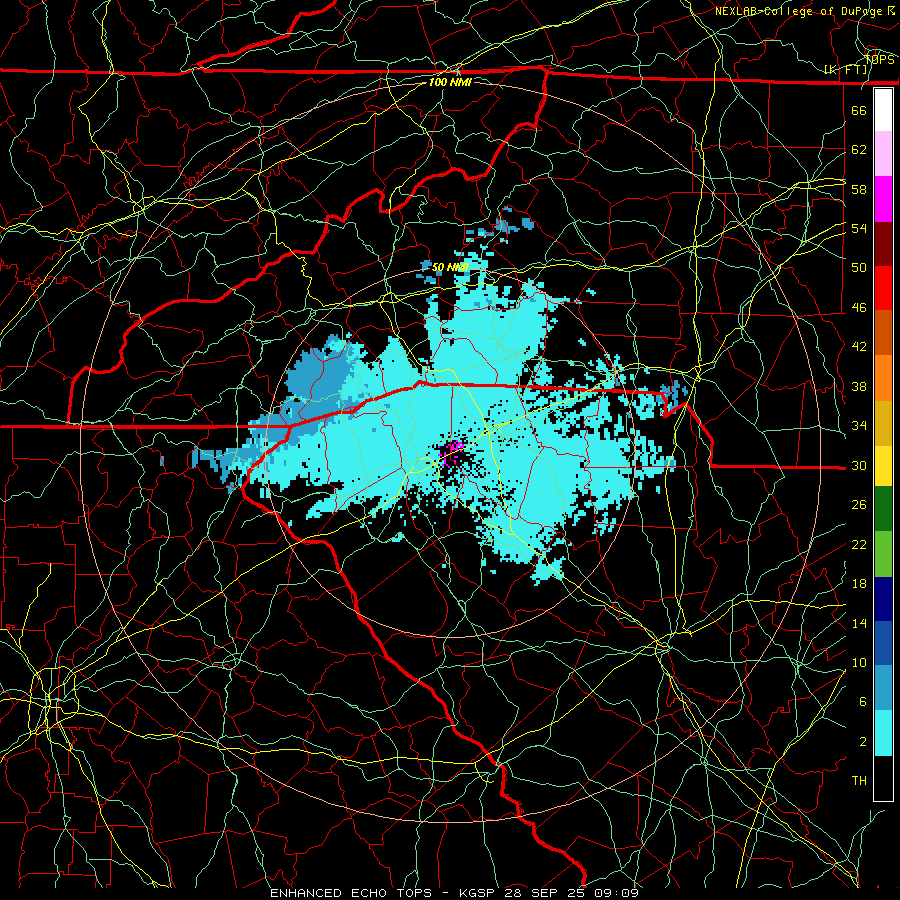Screen dimensions: 900x900
Task: Click the yellow 30 kft legend swatch
Action: [883, 465]
